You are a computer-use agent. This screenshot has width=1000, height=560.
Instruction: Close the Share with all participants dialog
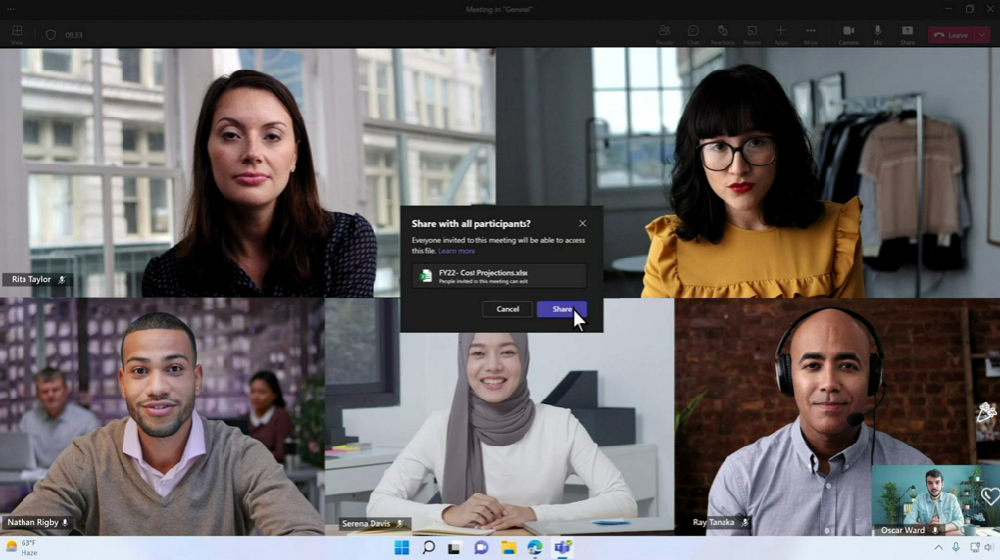(x=582, y=223)
